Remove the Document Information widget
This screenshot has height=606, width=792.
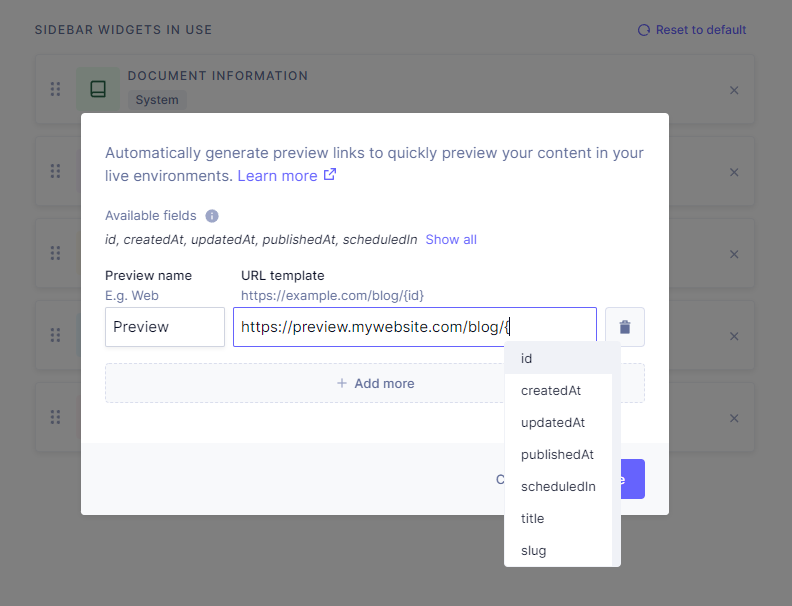point(734,90)
